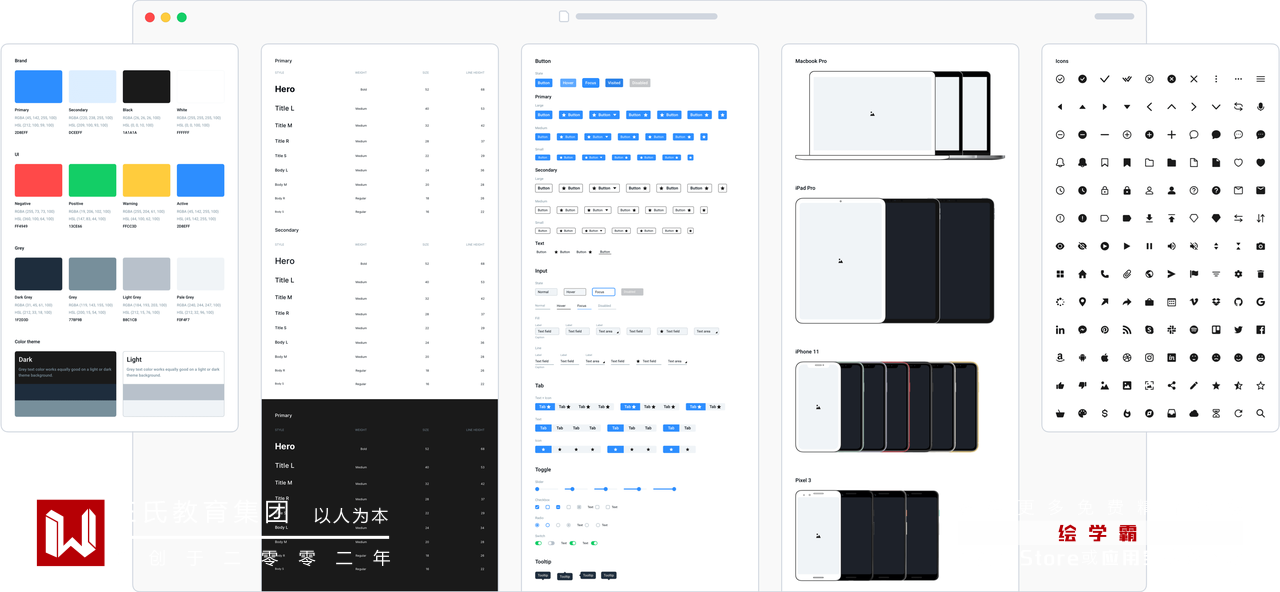Click the open eye icon
The image size is (1280, 592).
tap(1060, 246)
